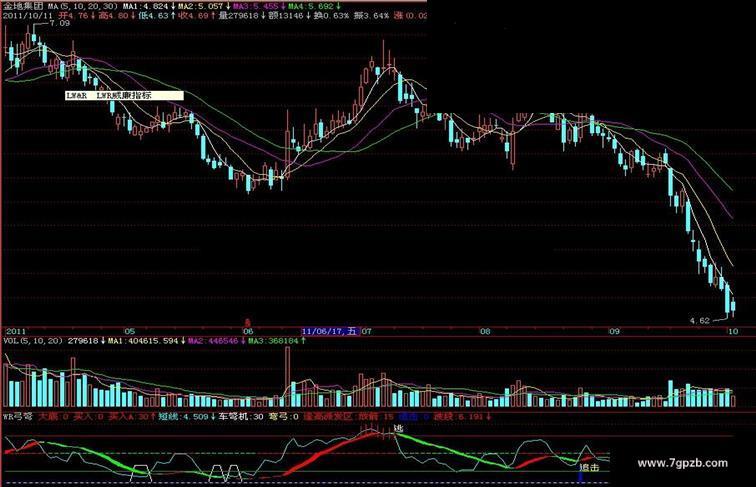The image size is (756, 487).
Task: Click the 2011/10/11 date value
Action: 27,15
